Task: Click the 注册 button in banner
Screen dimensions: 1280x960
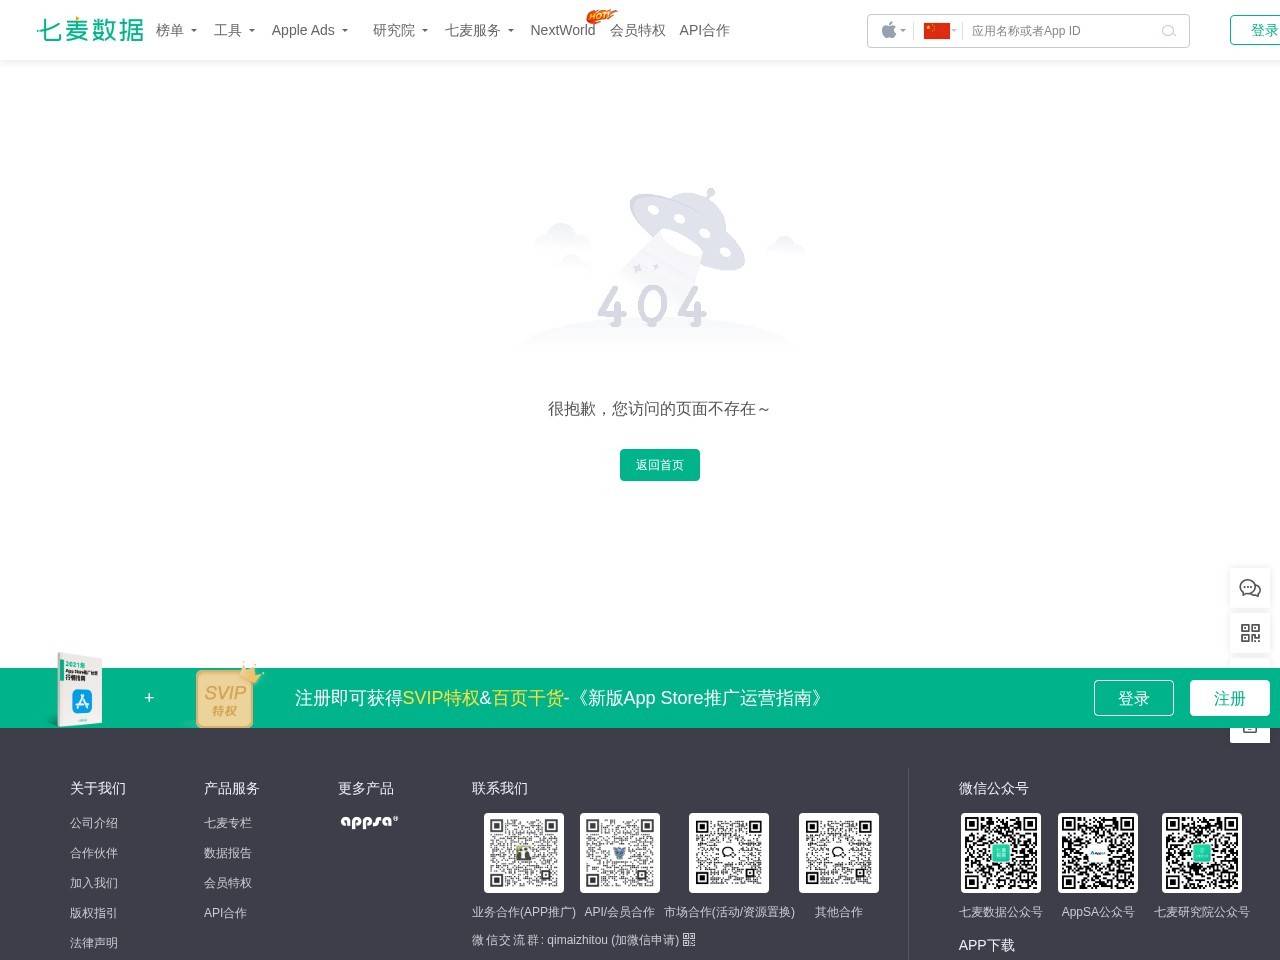Action: 1229,698
